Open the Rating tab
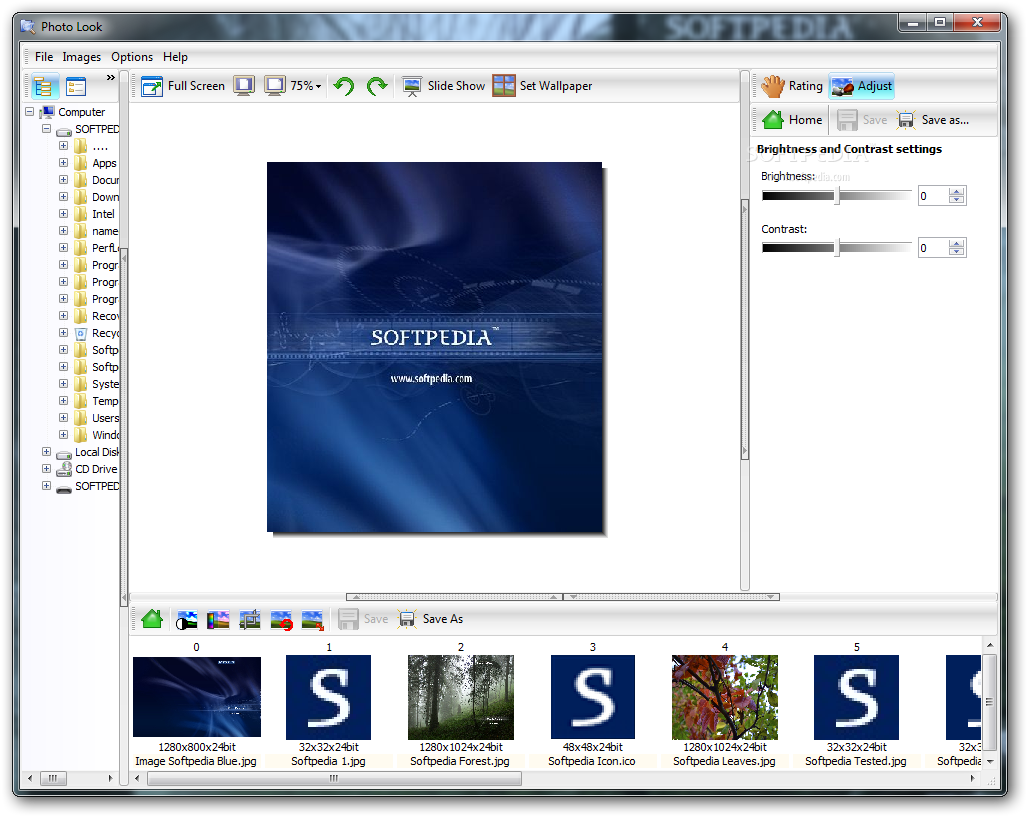Screen dimensions: 1028x817 point(792,86)
